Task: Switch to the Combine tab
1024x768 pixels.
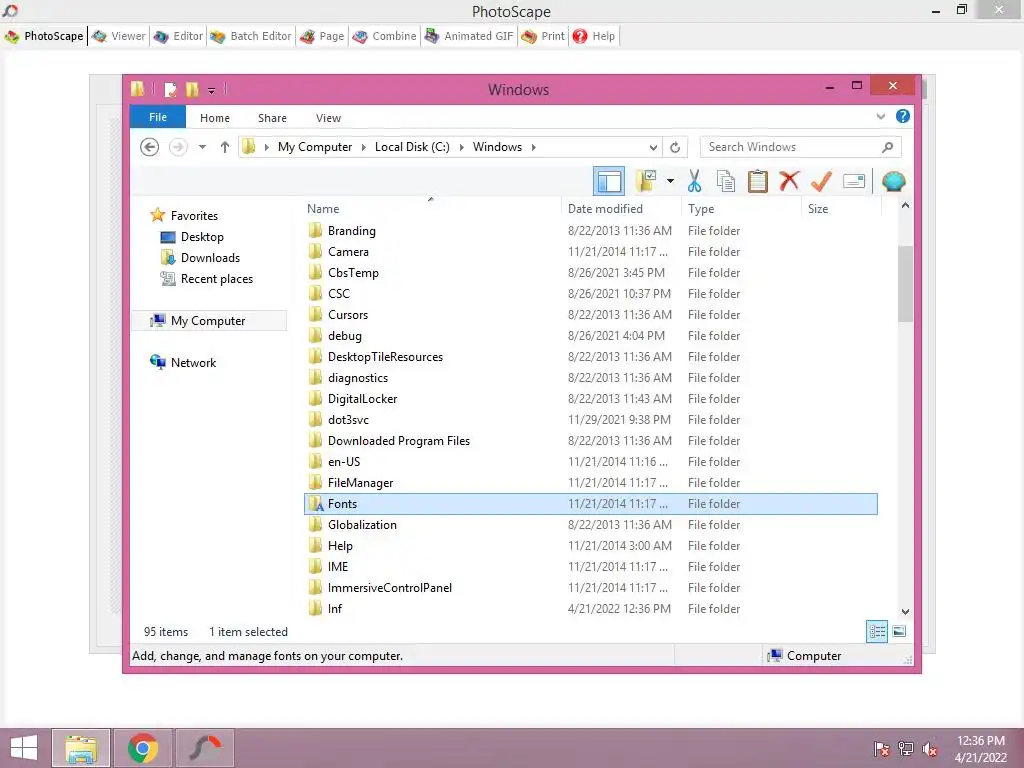Action: tap(384, 36)
